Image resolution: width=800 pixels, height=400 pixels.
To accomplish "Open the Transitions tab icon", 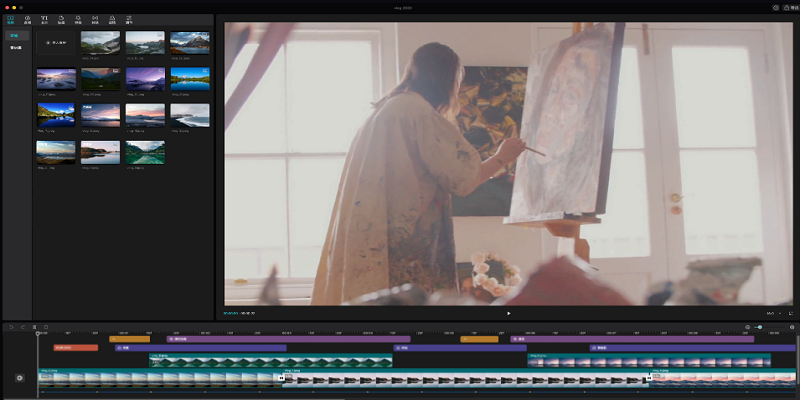I will tap(95, 19).
